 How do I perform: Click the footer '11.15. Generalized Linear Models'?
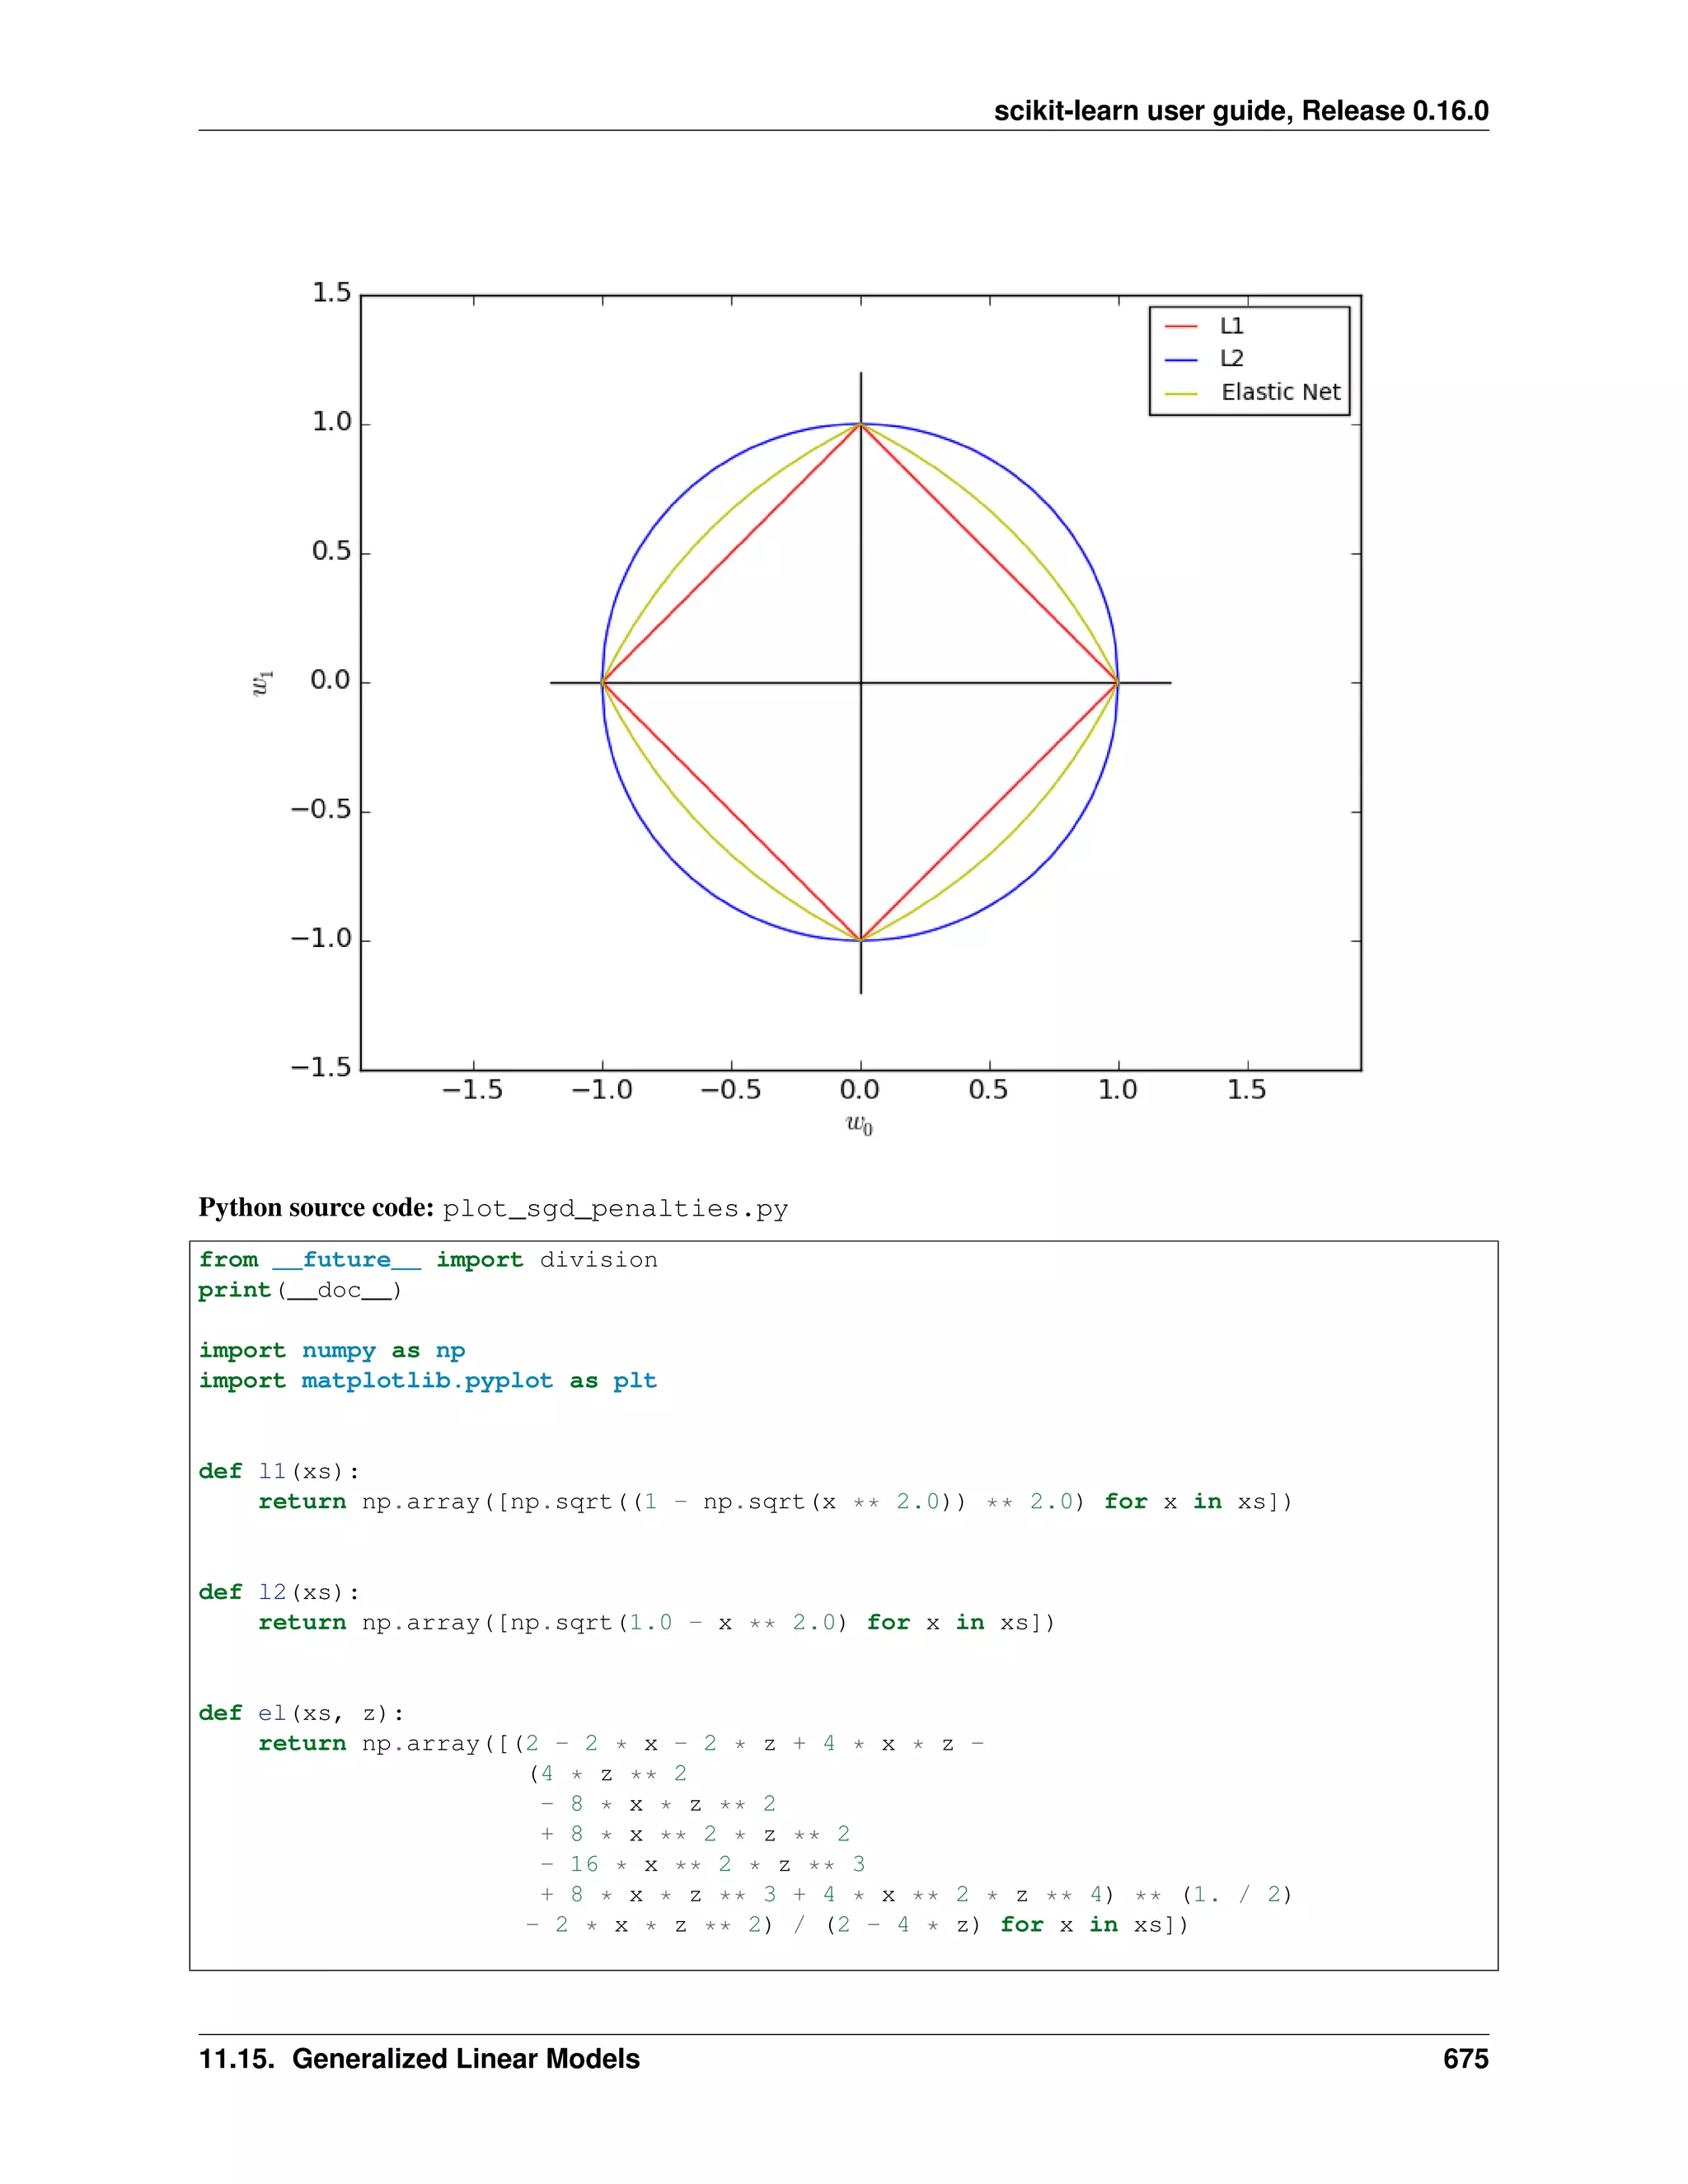419,2059
